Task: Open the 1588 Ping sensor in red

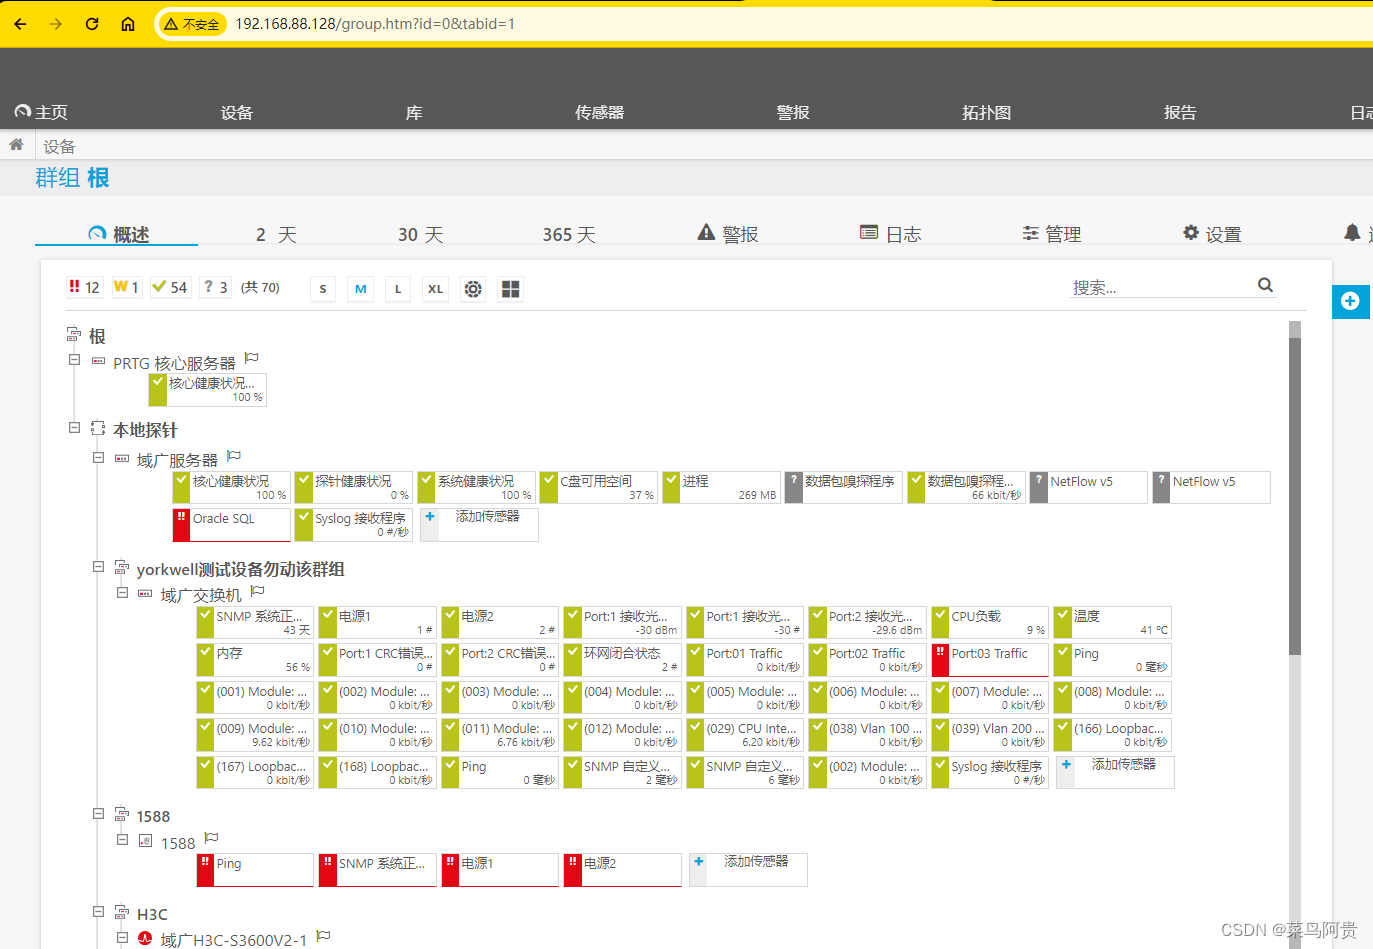Action: (256, 870)
